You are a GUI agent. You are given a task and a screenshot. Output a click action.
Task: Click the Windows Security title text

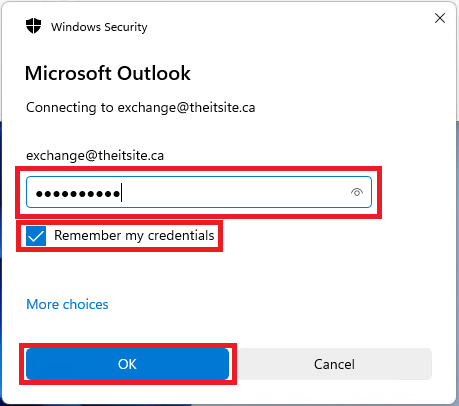point(99,27)
